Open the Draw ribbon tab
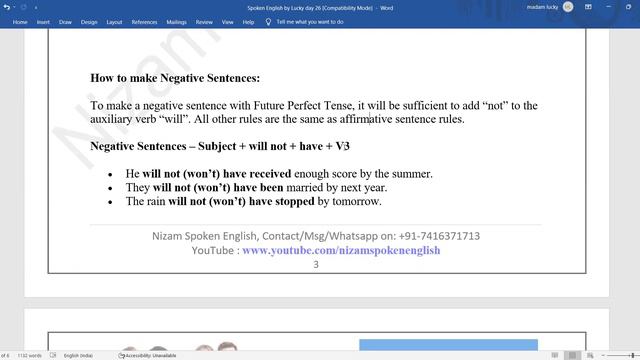The image size is (640, 360). tap(65, 22)
